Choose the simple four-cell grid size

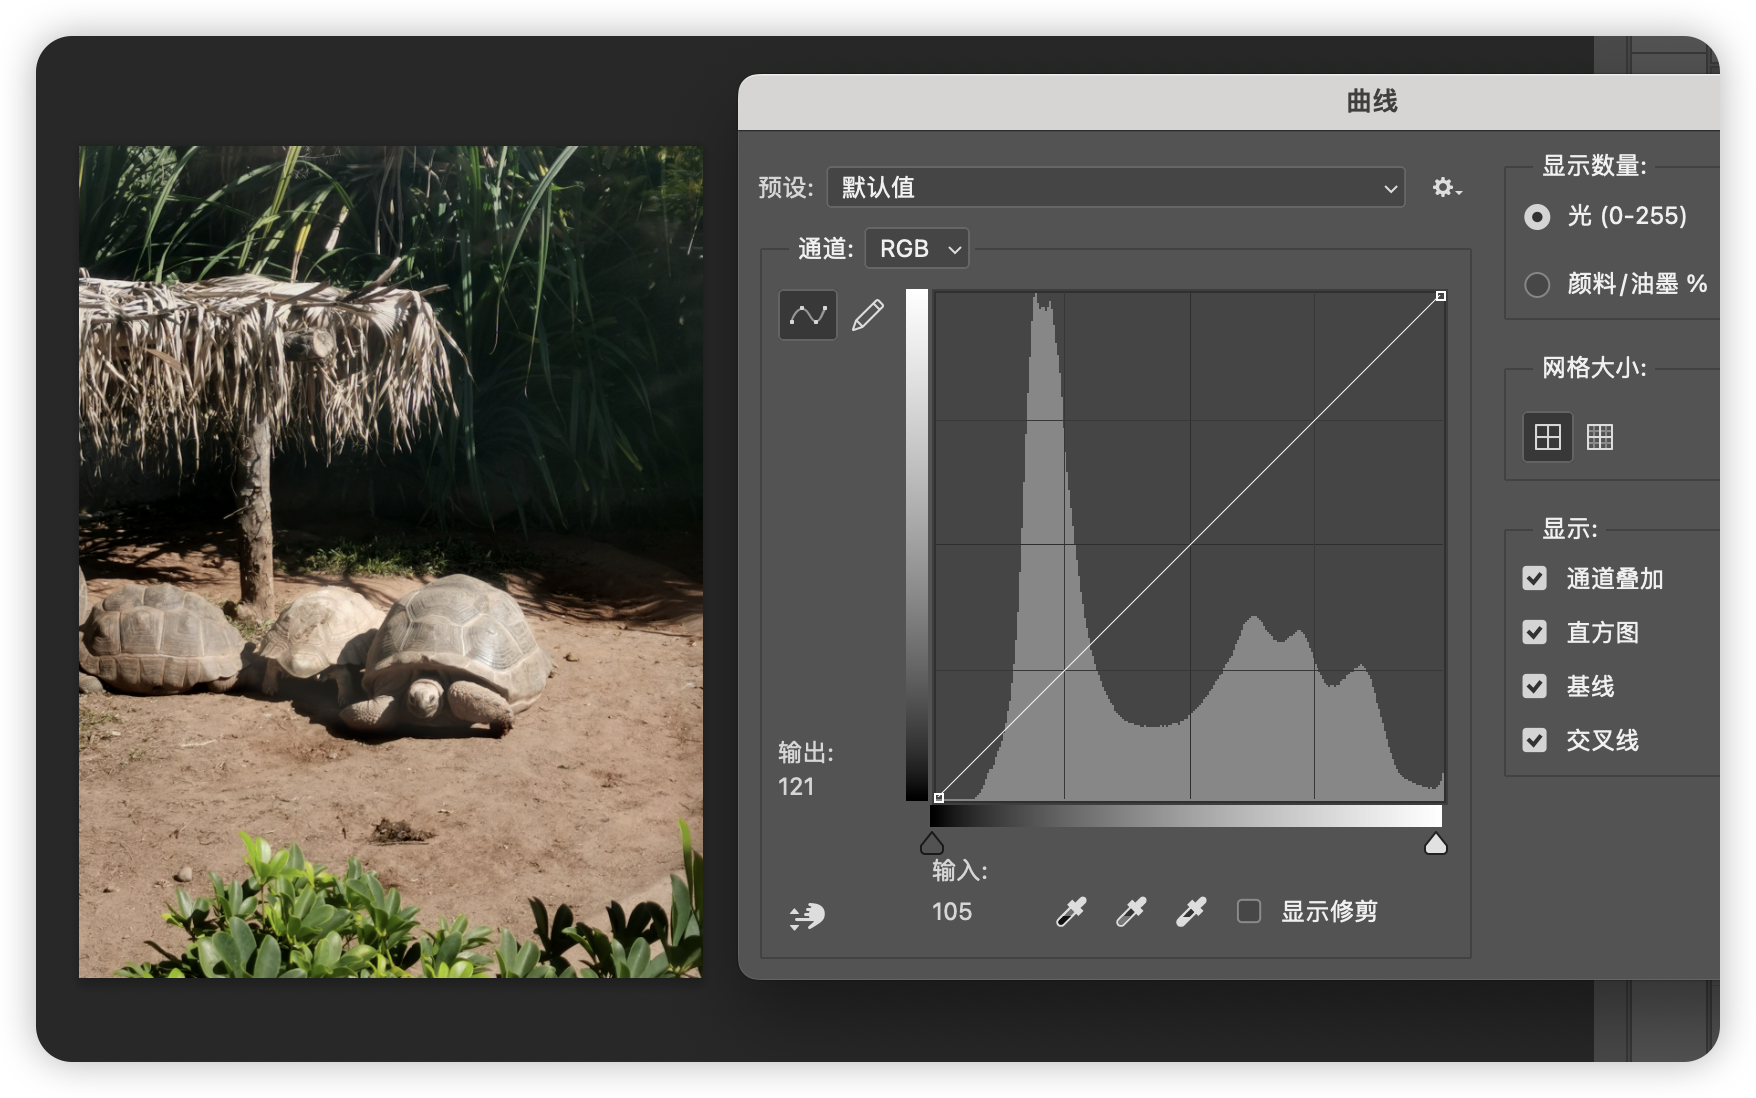[x=1547, y=437]
